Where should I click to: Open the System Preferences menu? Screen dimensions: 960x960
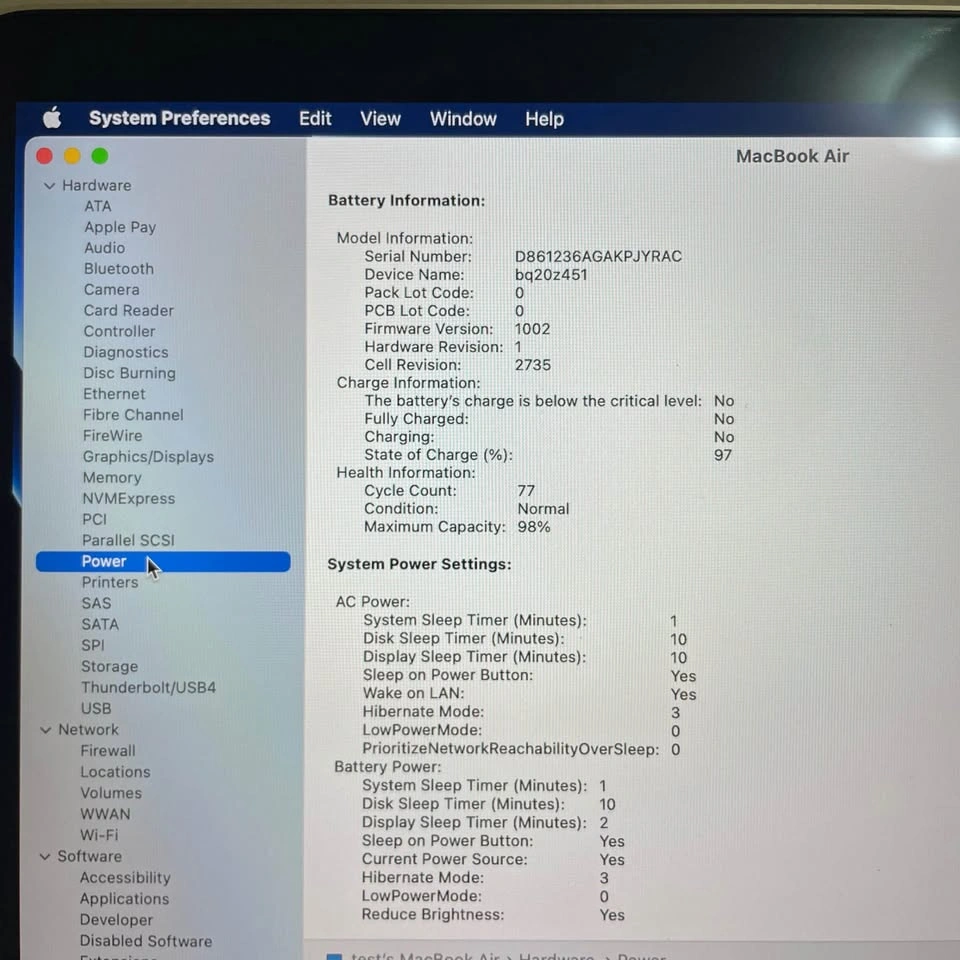point(179,118)
